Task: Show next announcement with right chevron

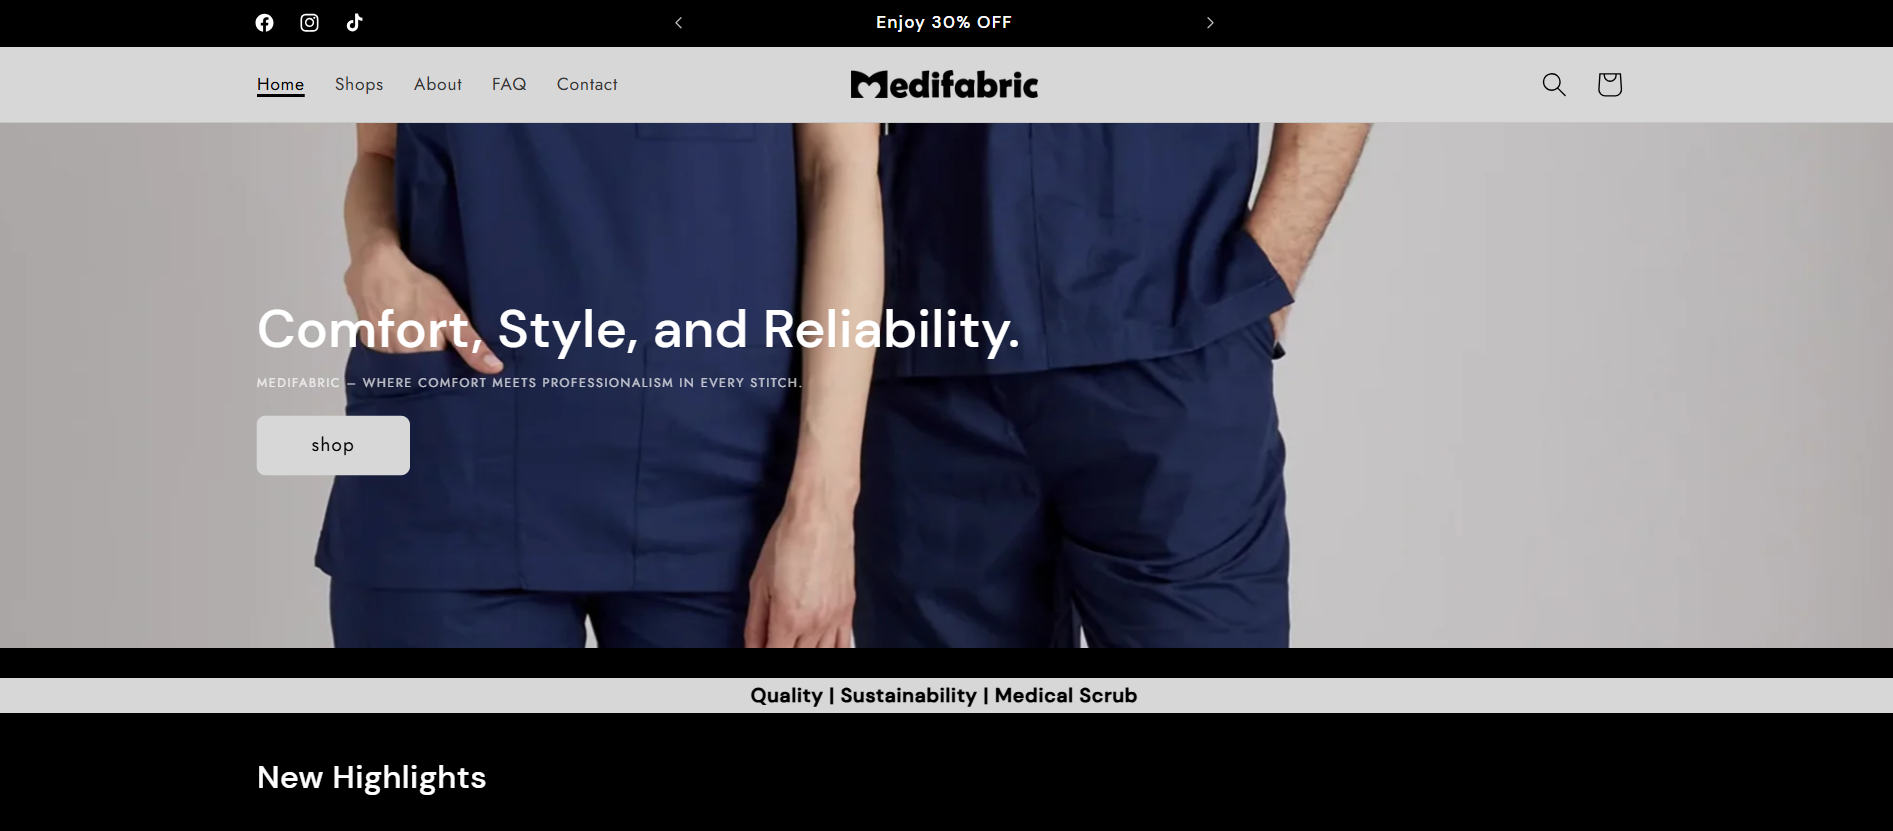Action: click(x=1210, y=23)
